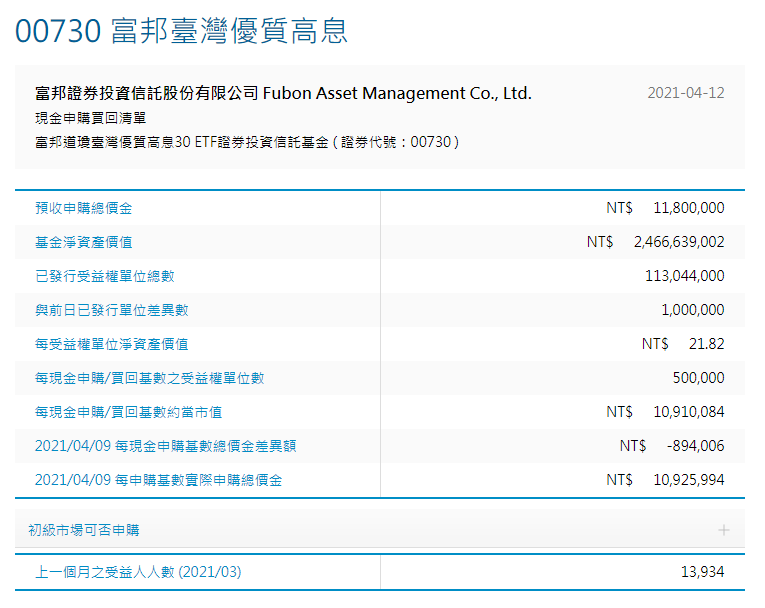This screenshot has height=608, width=765.
Task: Expand the 初級市場可否申購 section
Action: pos(380,529)
